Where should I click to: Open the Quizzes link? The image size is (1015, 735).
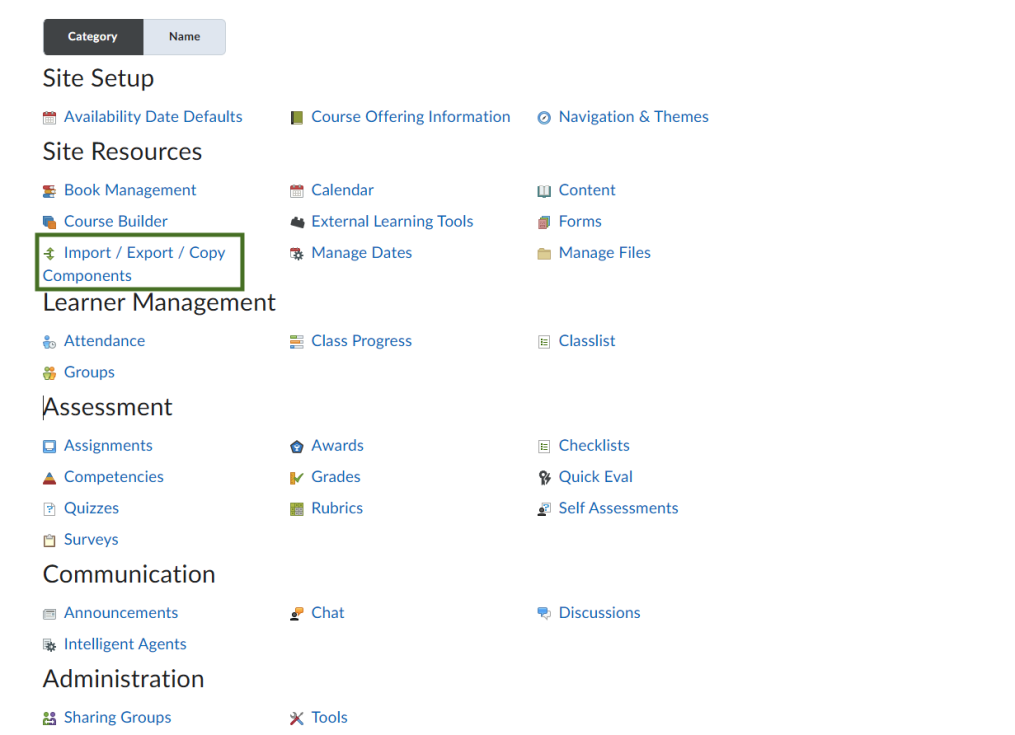(91, 508)
